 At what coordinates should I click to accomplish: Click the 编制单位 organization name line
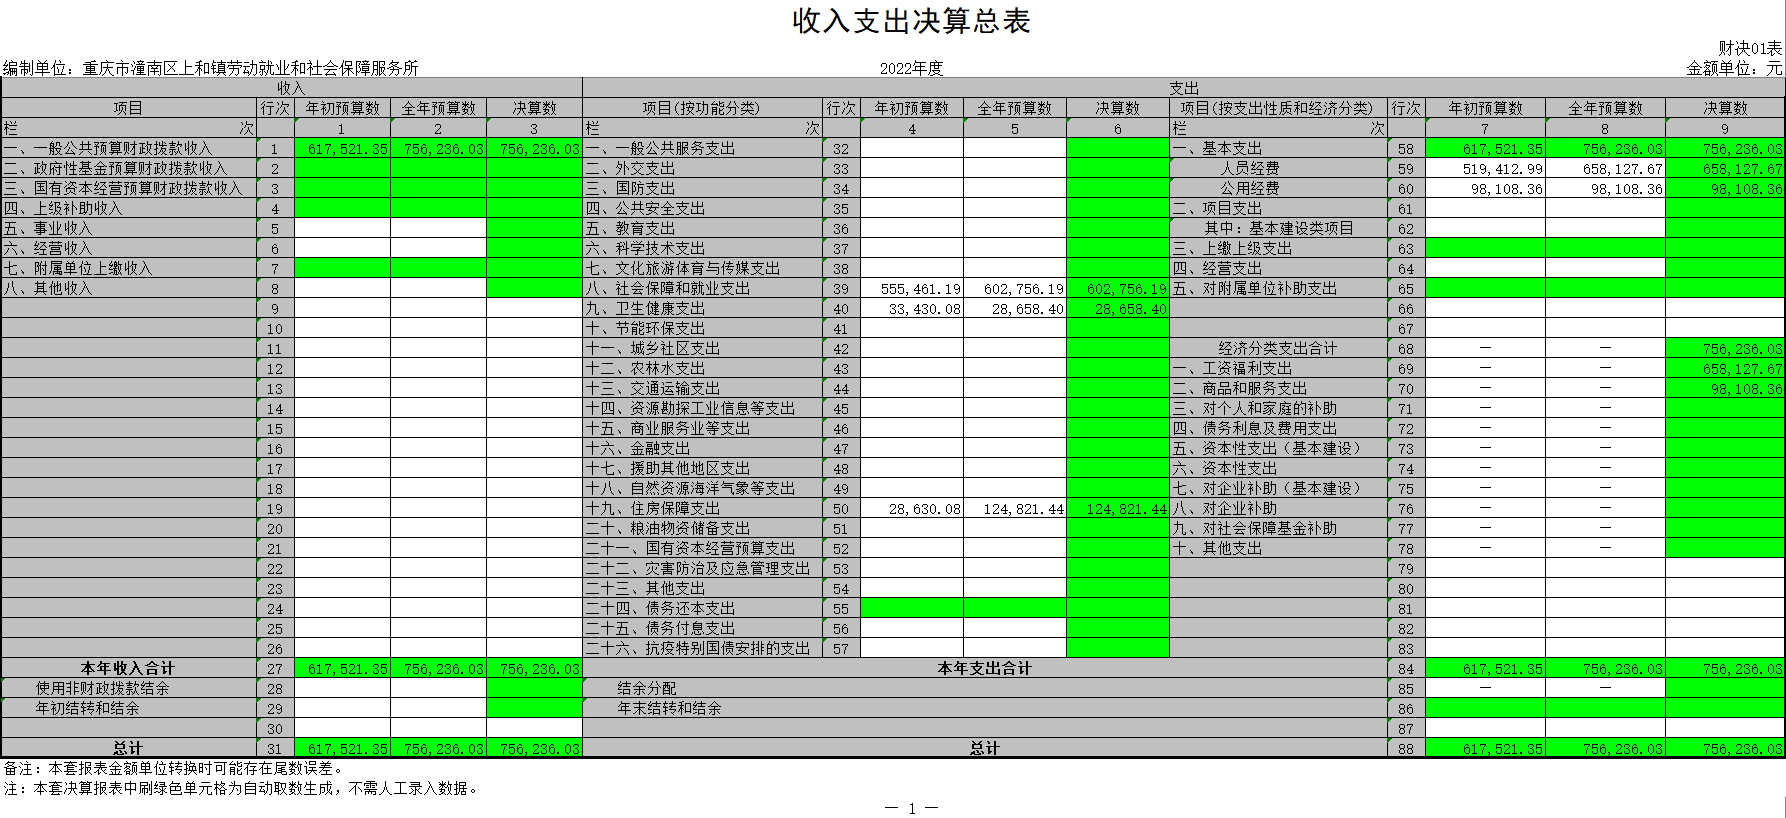(210, 68)
